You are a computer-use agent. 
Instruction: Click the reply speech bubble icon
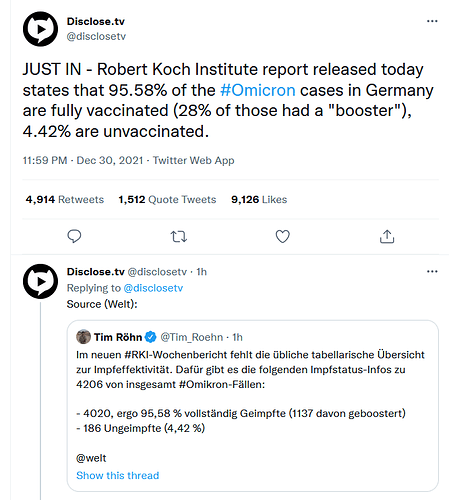pyautogui.click(x=74, y=236)
